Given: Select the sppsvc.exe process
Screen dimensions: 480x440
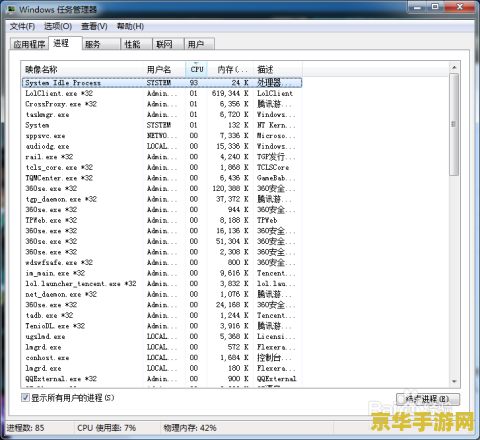Looking at the screenshot, I should pyautogui.click(x=162, y=136).
